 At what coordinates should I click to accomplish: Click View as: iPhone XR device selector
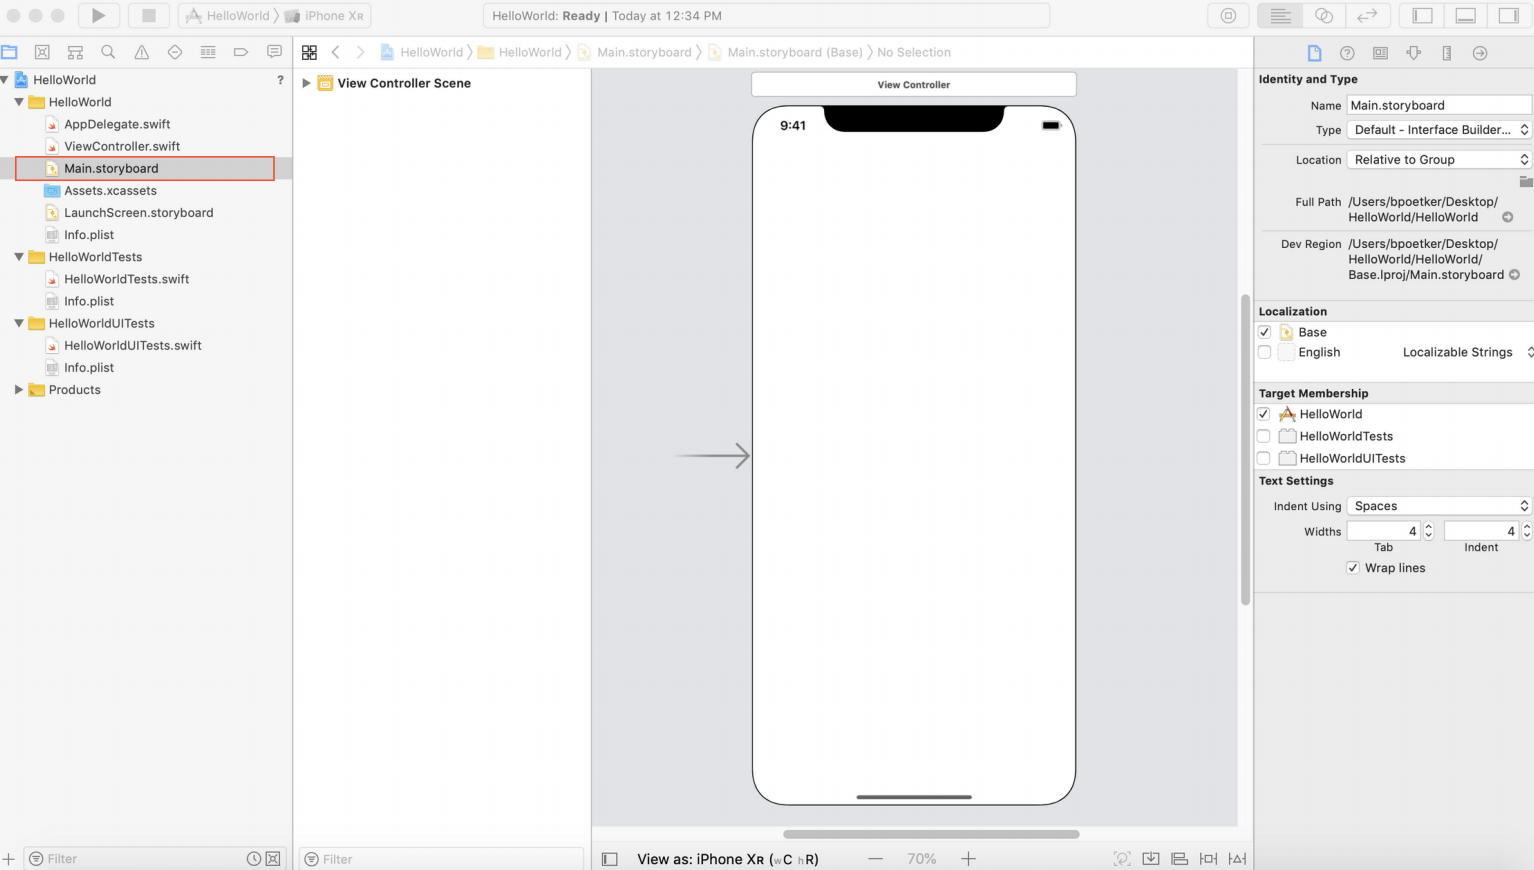click(x=727, y=859)
